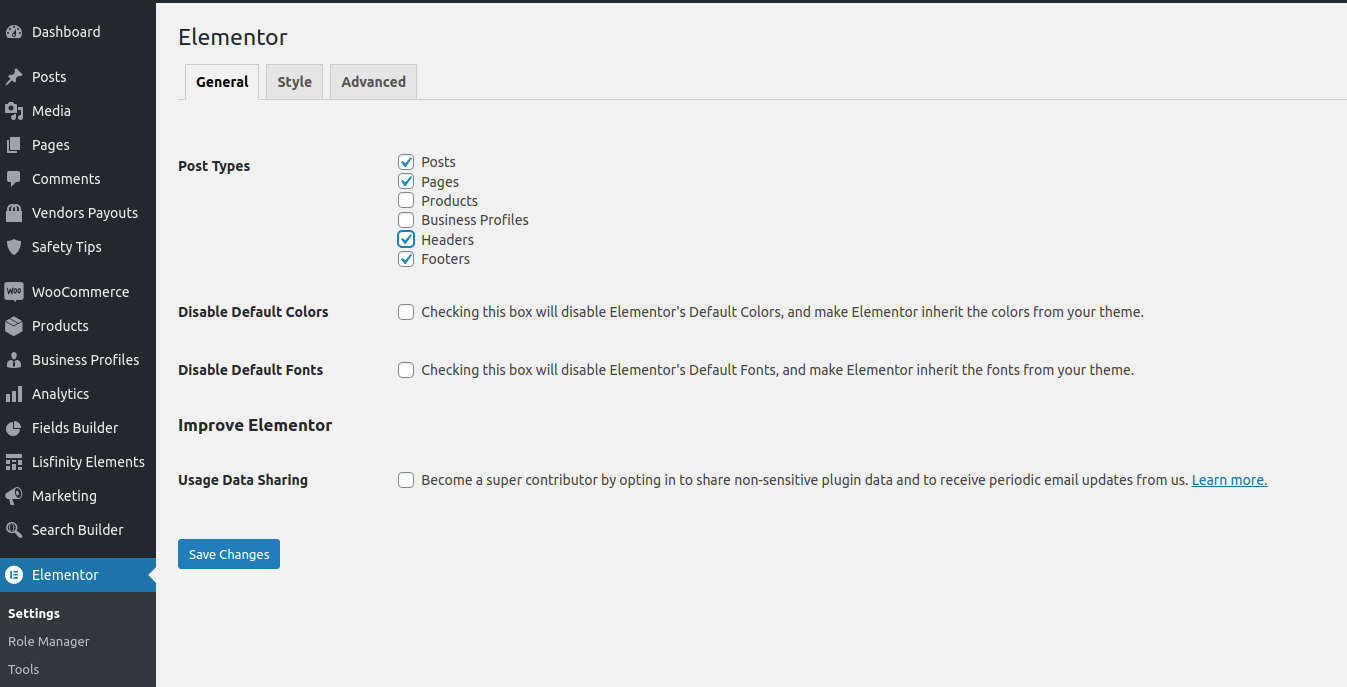Click the Posts label beside the checkbox
Viewport: 1347px width, 687px height.
[x=438, y=162]
